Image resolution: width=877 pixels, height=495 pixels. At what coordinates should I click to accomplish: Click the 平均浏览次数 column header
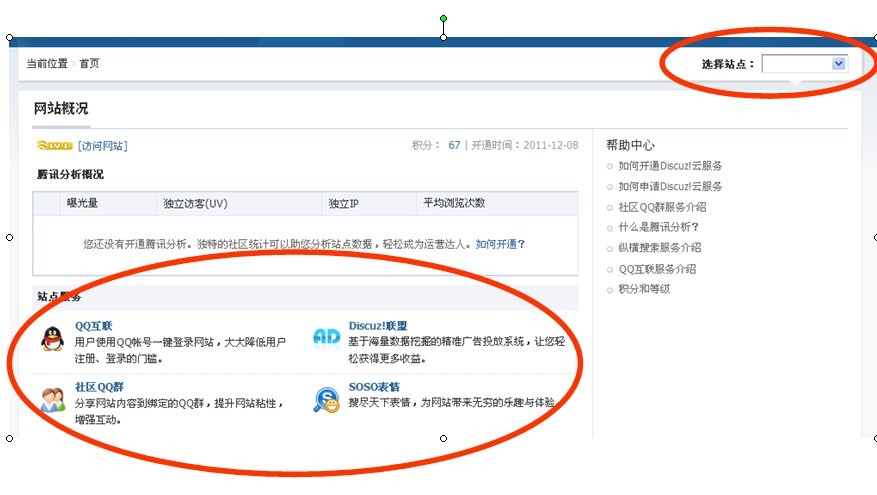(x=454, y=203)
